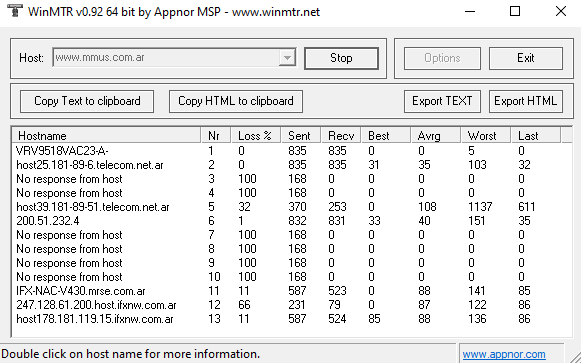Click Loss value 32 for hop 5
The height and width of the screenshot is (363, 581).
click(x=244, y=207)
